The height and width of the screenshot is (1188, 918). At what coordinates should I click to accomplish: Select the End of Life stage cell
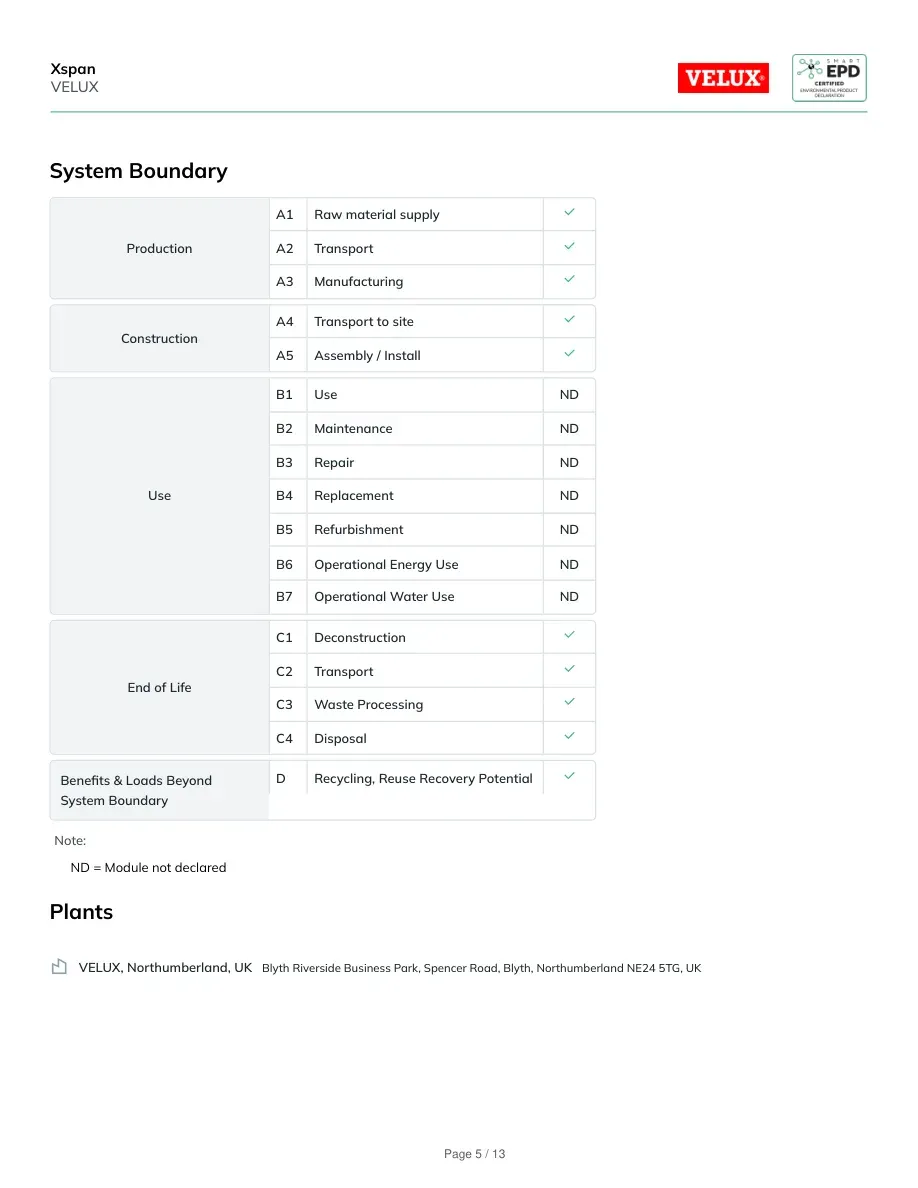click(x=160, y=687)
